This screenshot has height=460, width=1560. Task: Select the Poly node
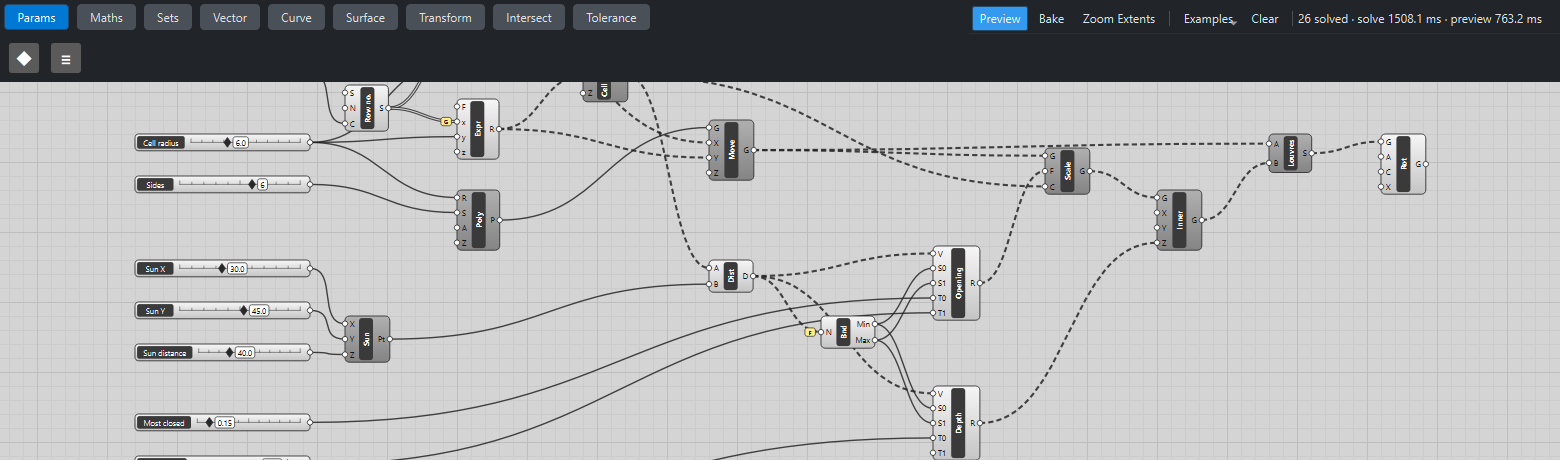coord(478,220)
